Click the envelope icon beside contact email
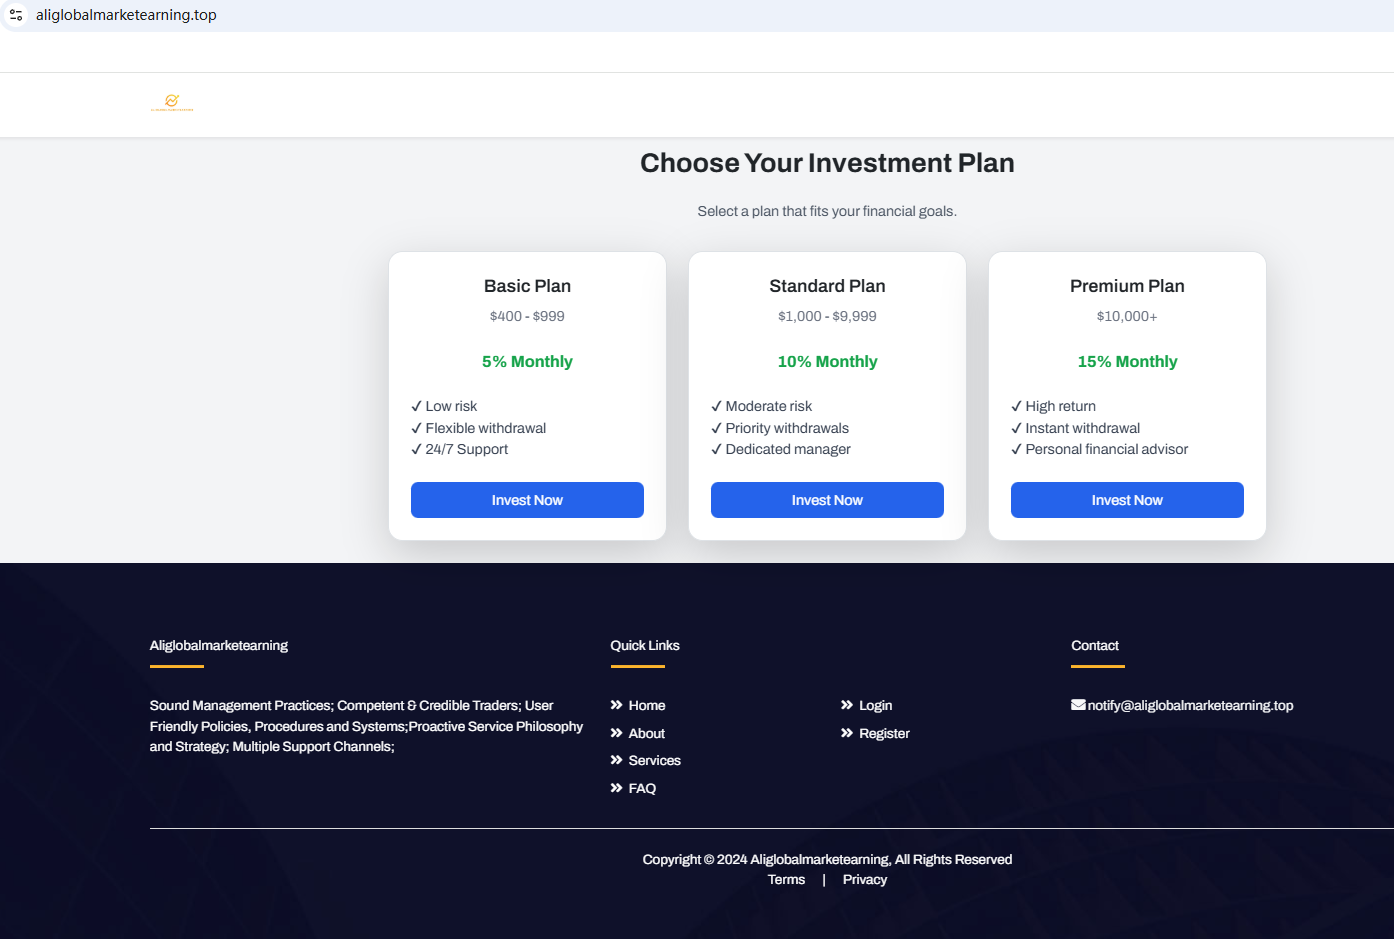This screenshot has width=1394, height=939. [x=1078, y=705]
